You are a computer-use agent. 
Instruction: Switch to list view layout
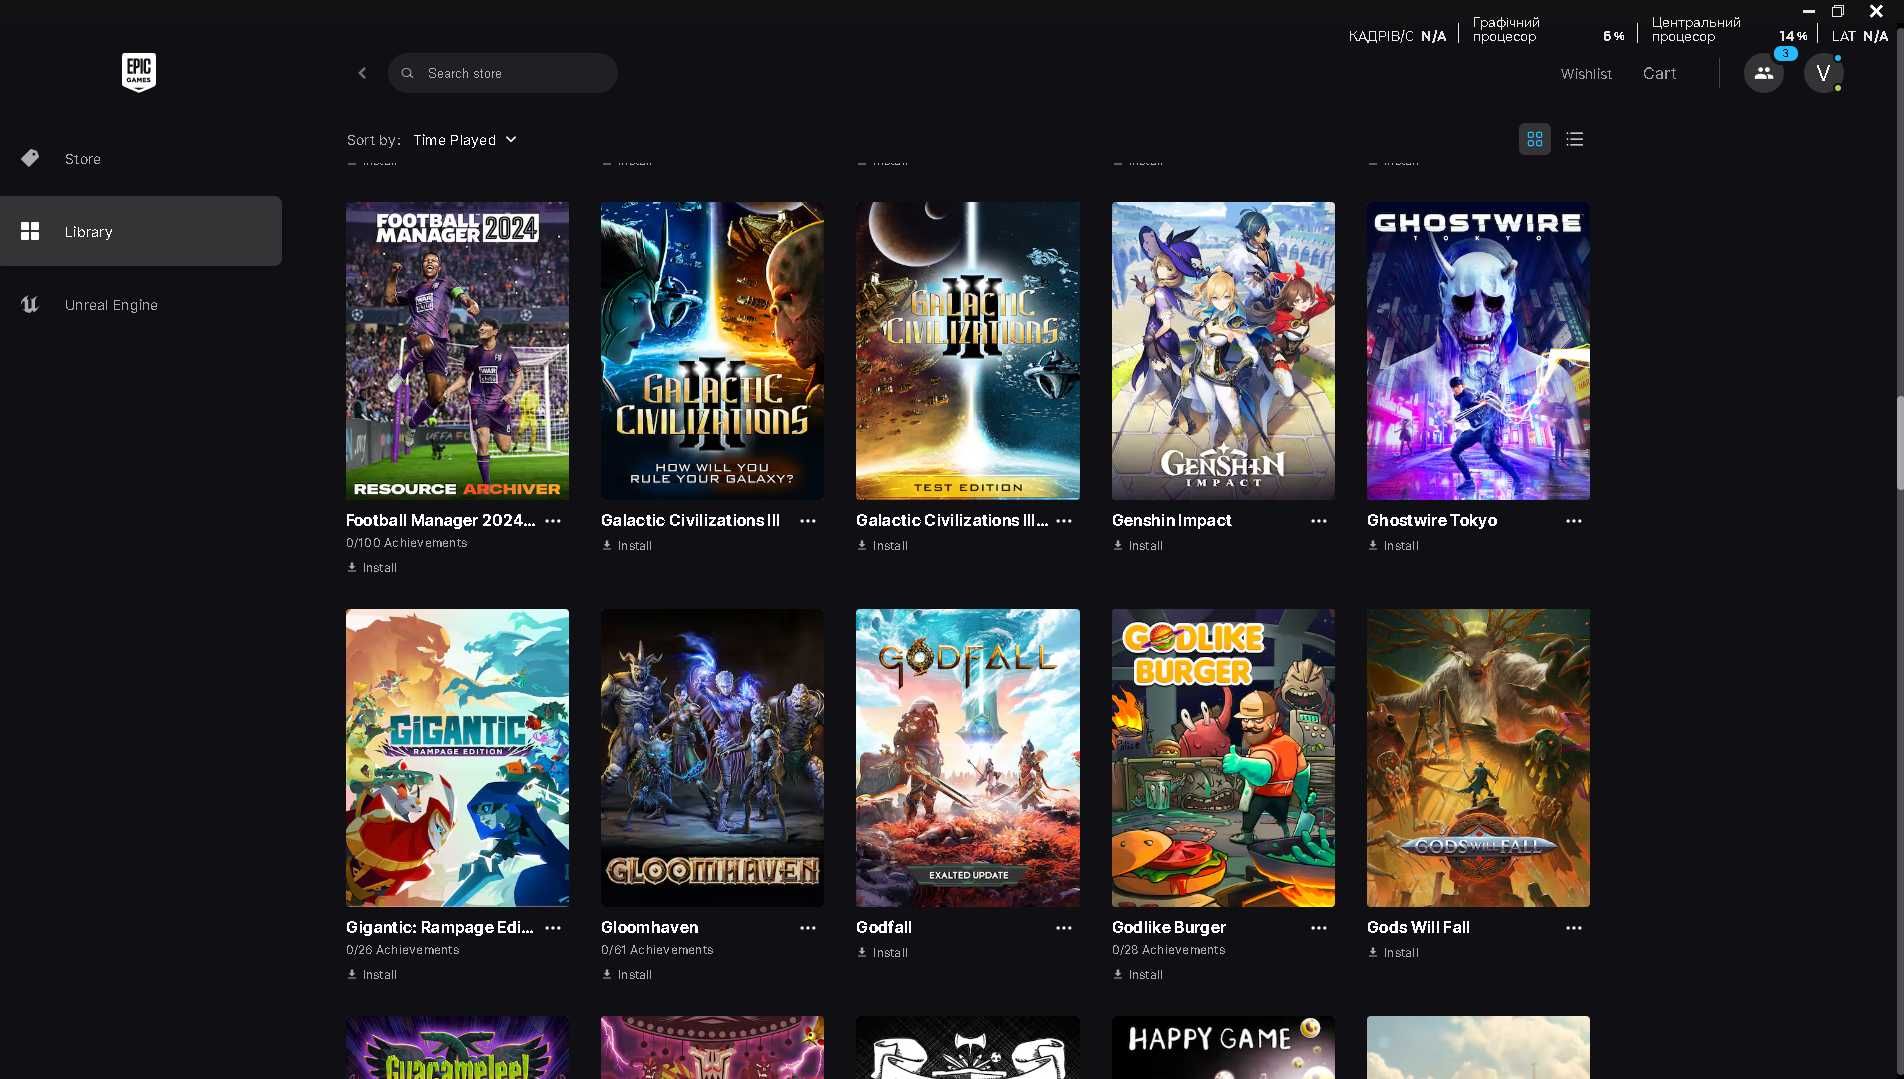click(x=1574, y=139)
